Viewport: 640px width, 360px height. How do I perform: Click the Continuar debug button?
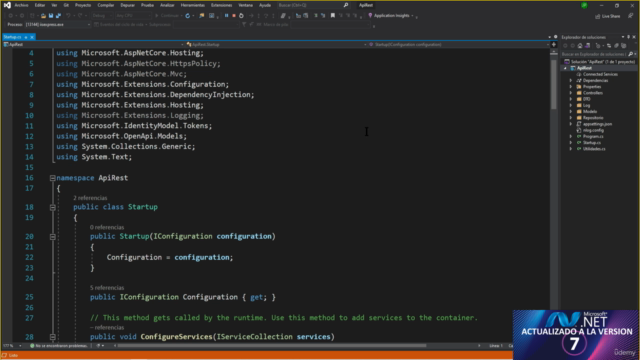point(168,16)
